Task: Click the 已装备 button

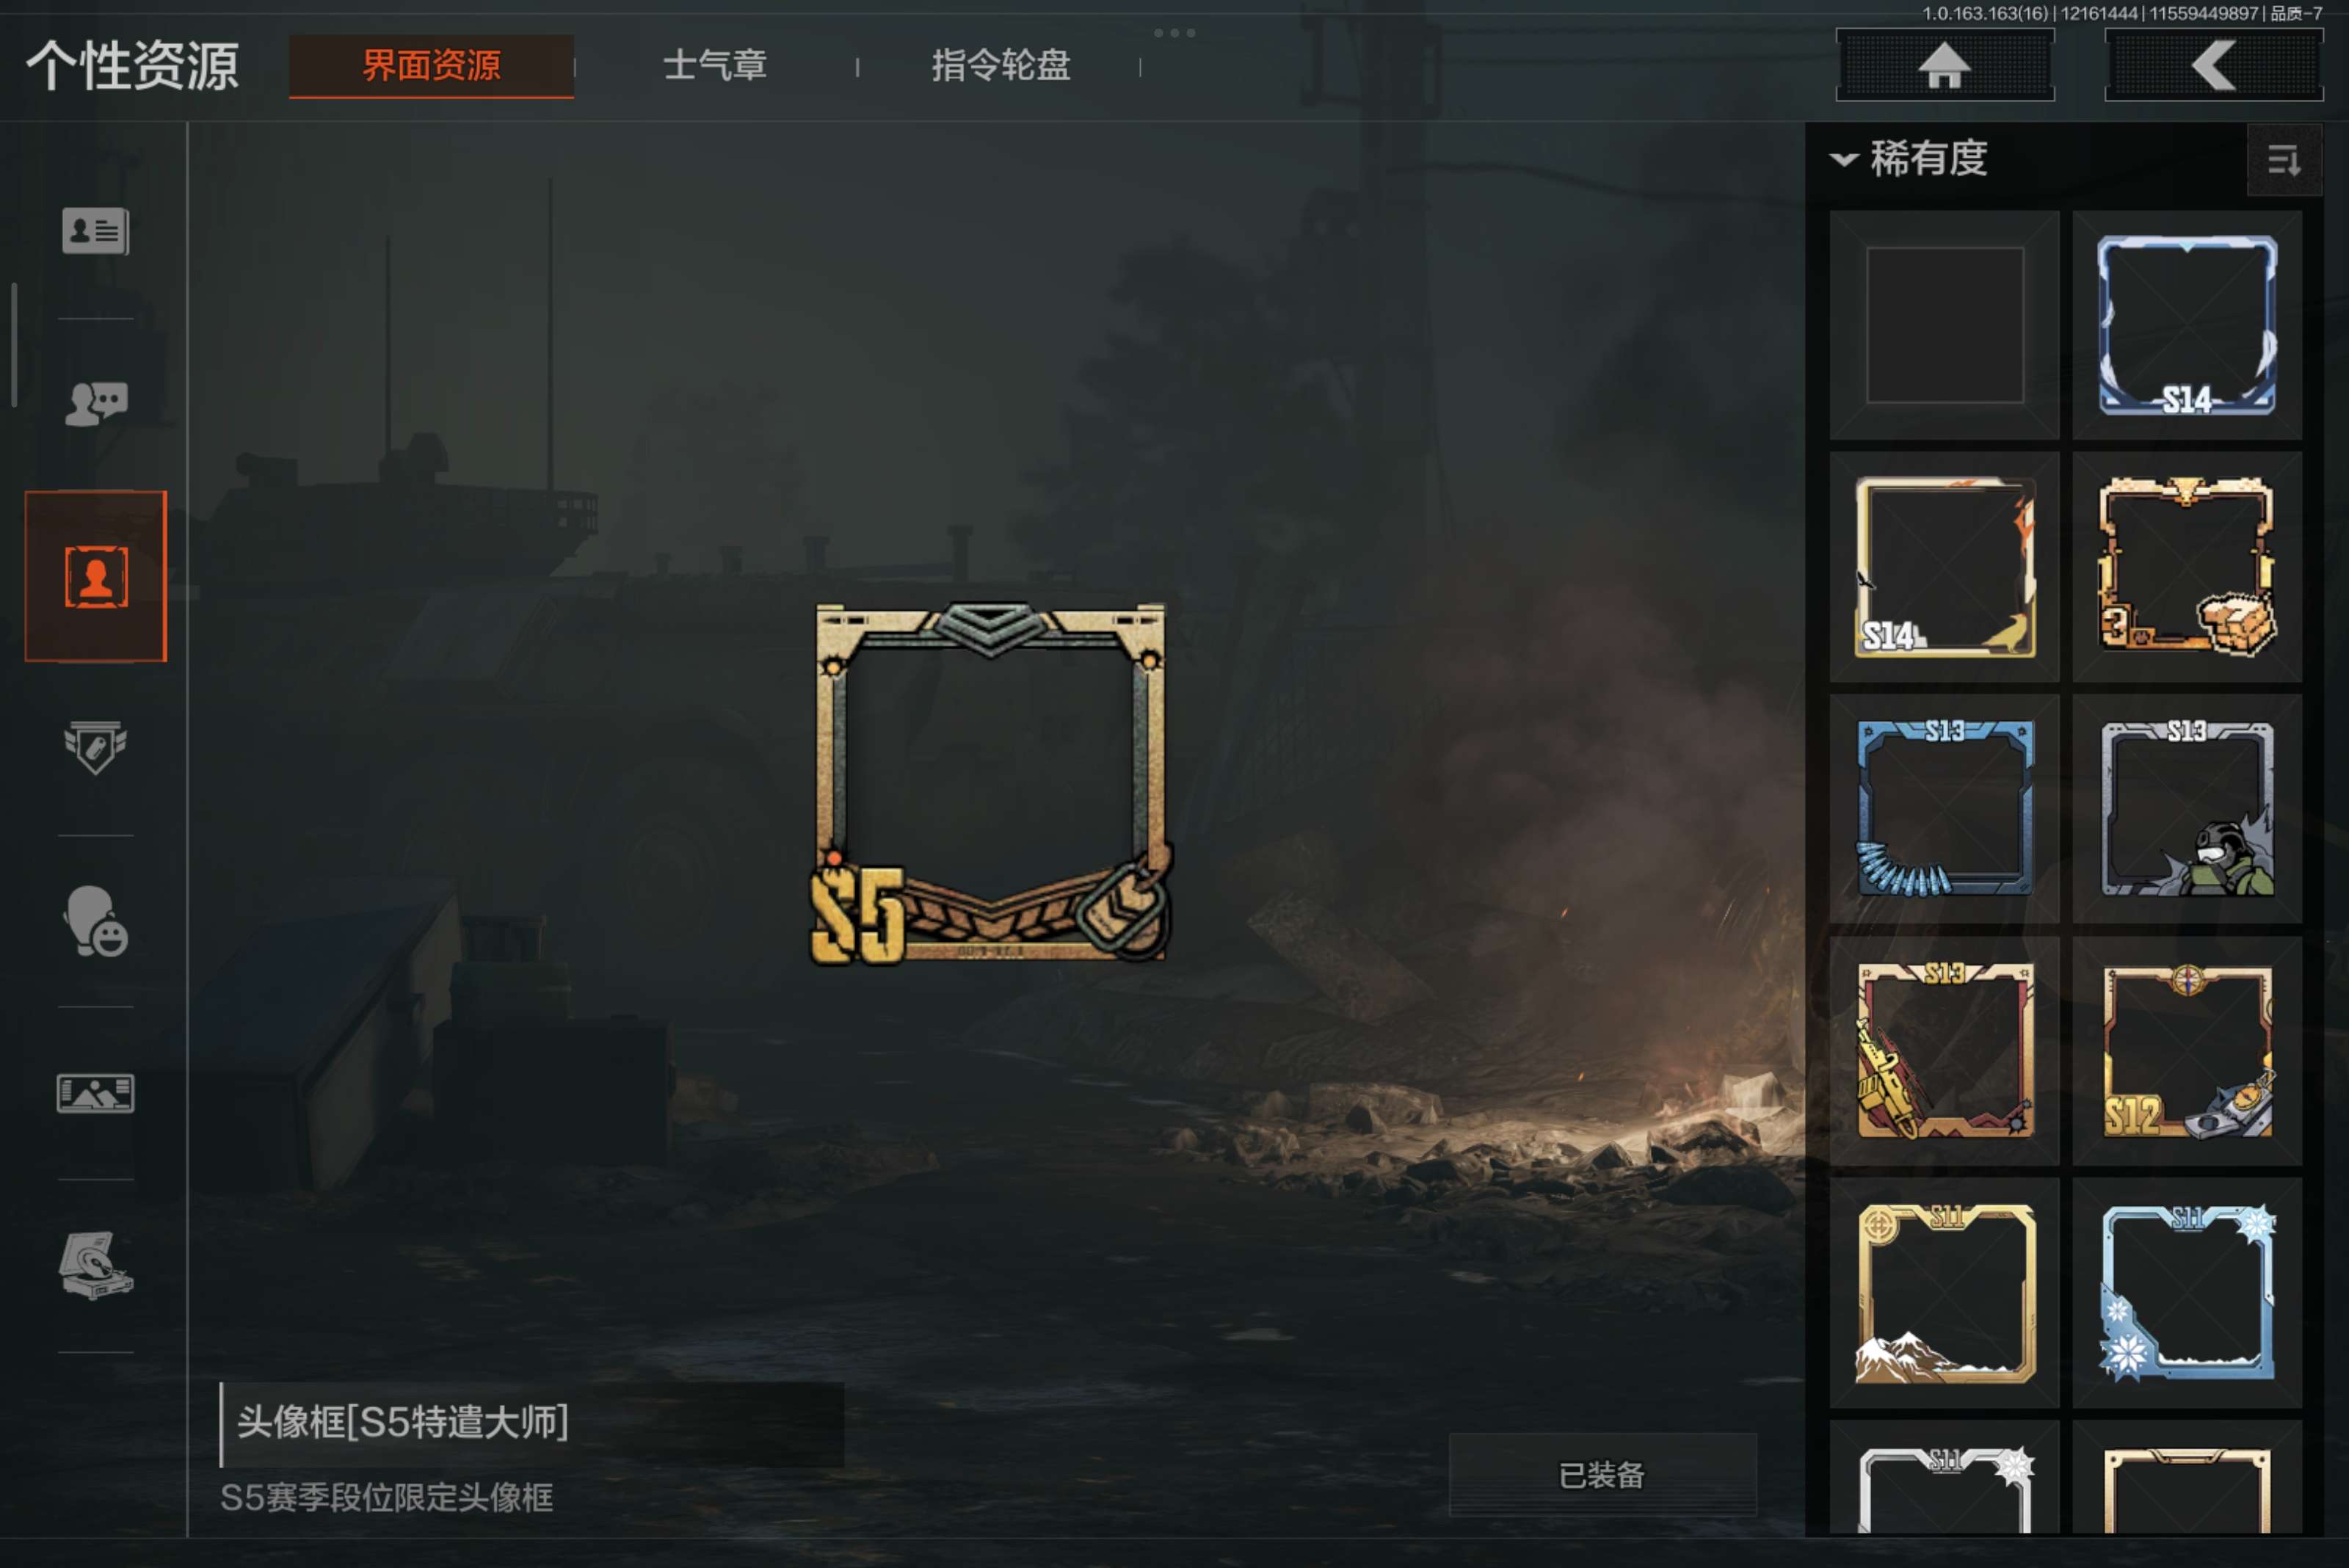Action: (1602, 1474)
